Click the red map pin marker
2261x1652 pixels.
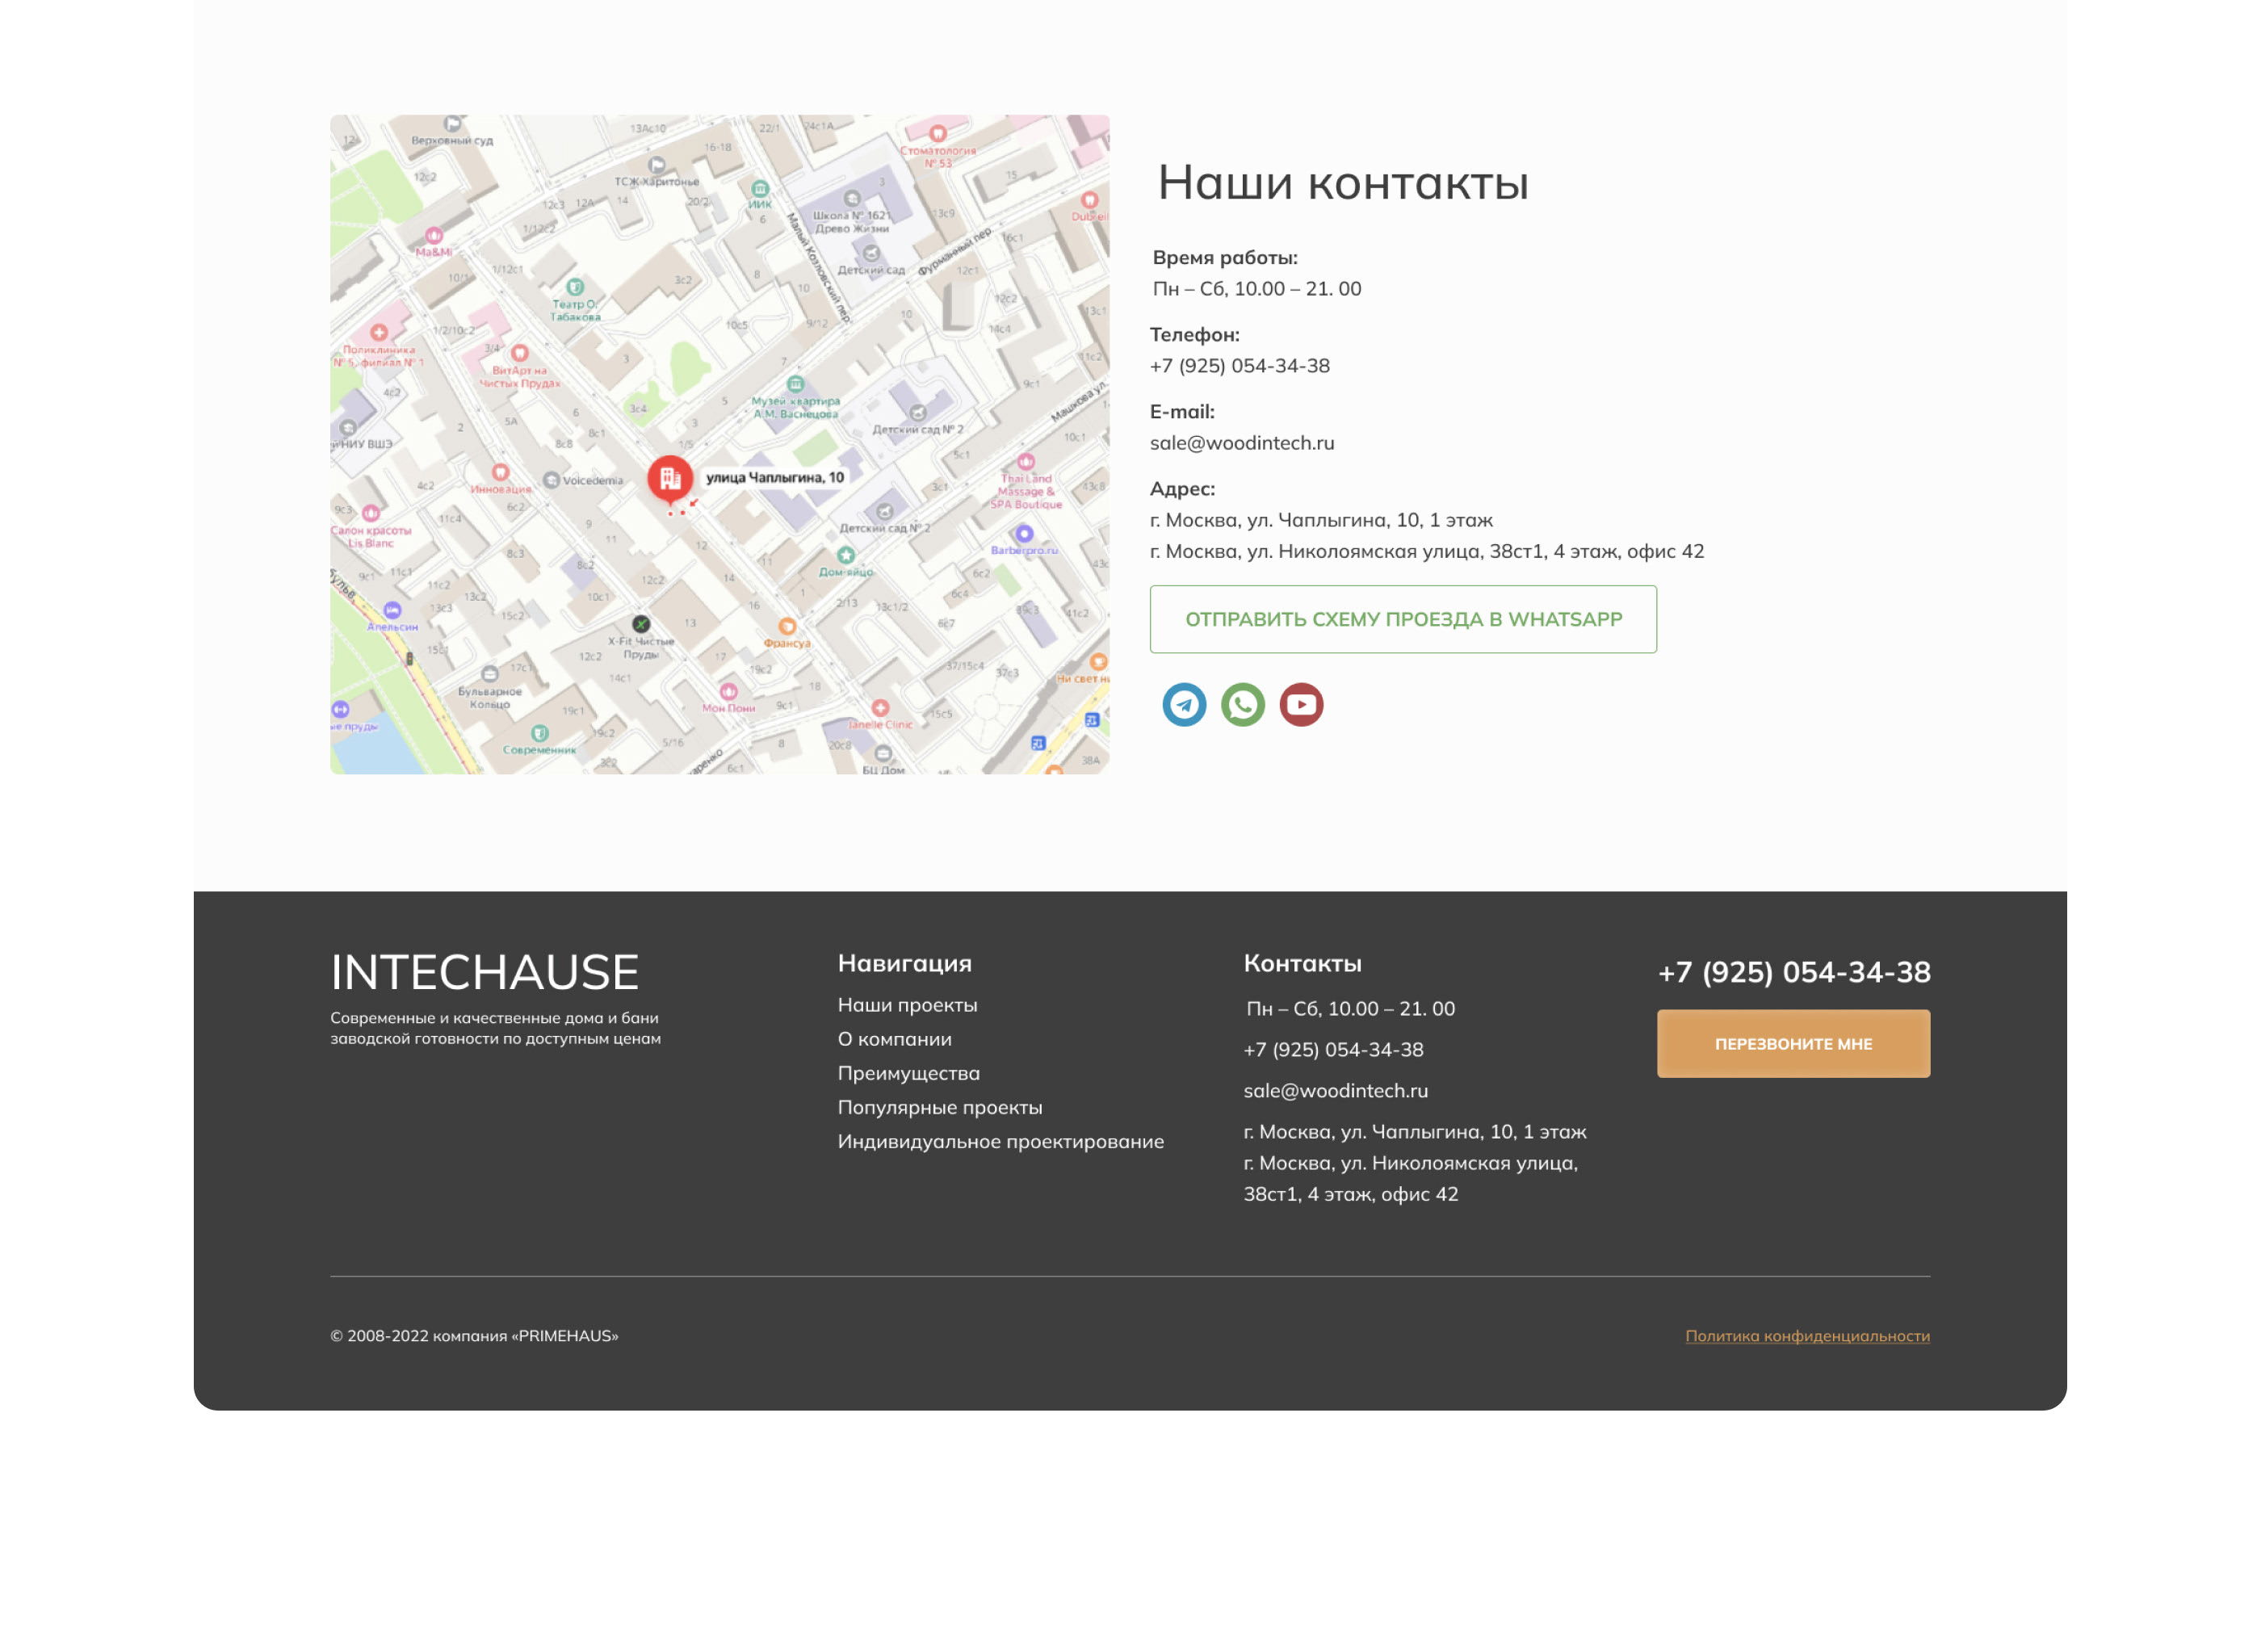(670, 478)
